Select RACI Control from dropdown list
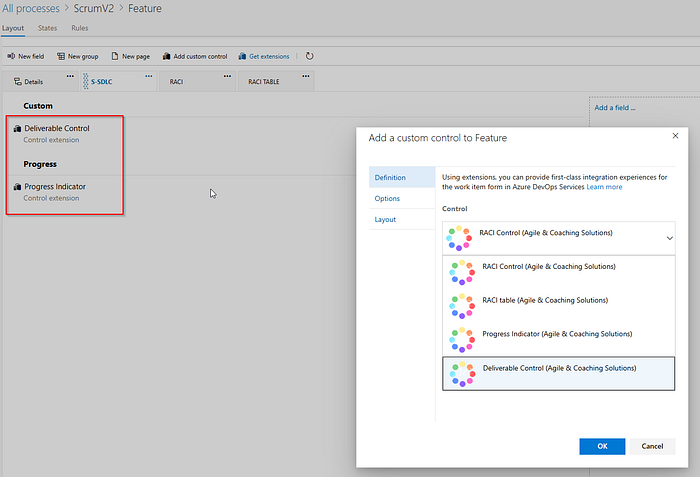The image size is (700, 477). pos(558,272)
